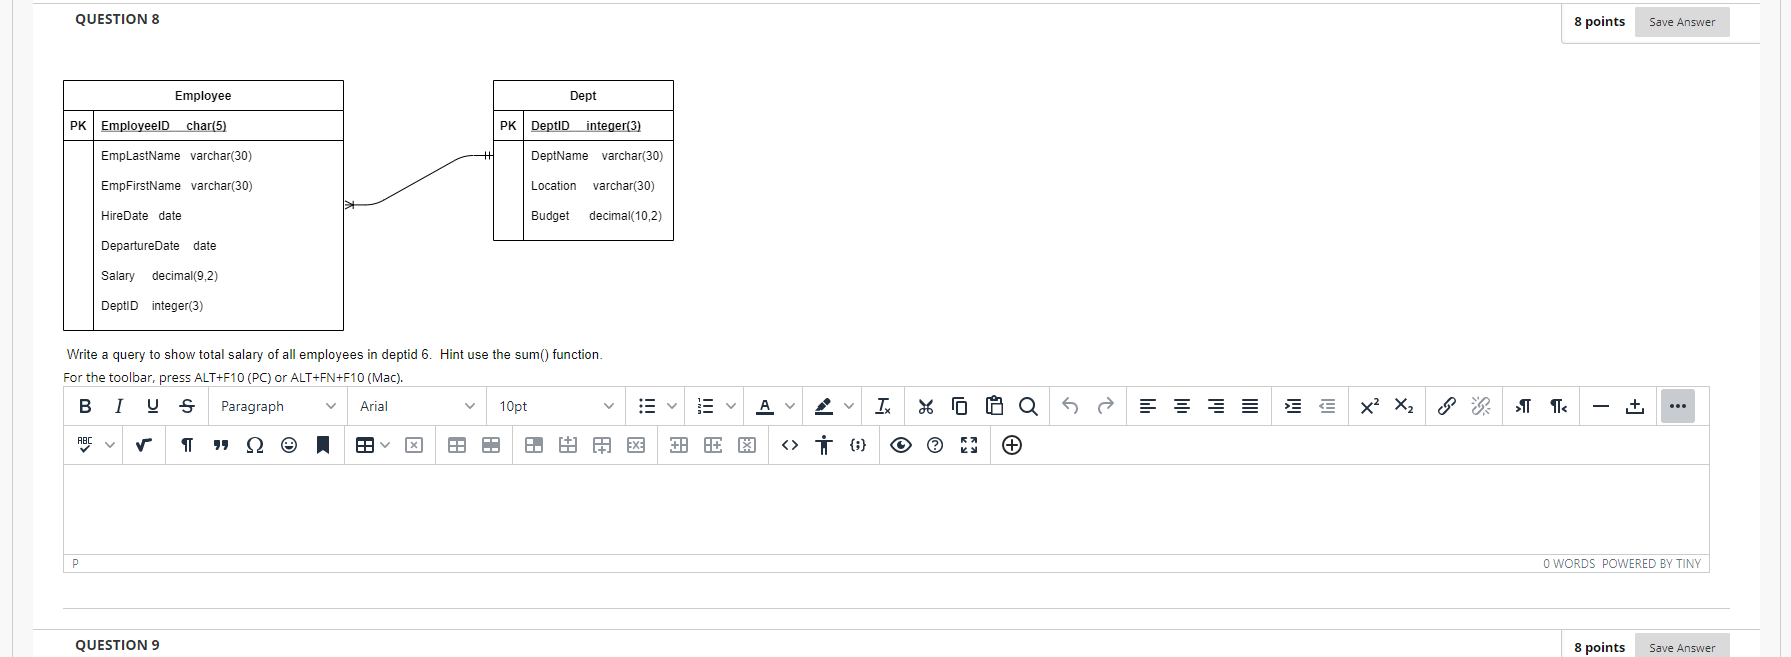Open the insert table dropdown

pyautogui.click(x=373, y=445)
